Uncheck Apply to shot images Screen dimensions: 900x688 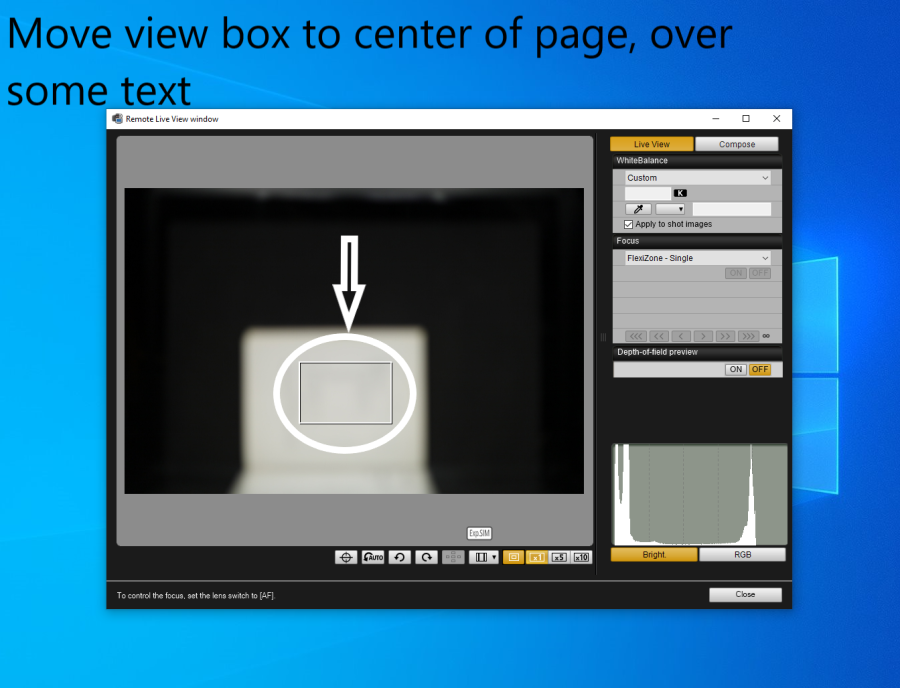[x=628, y=224]
